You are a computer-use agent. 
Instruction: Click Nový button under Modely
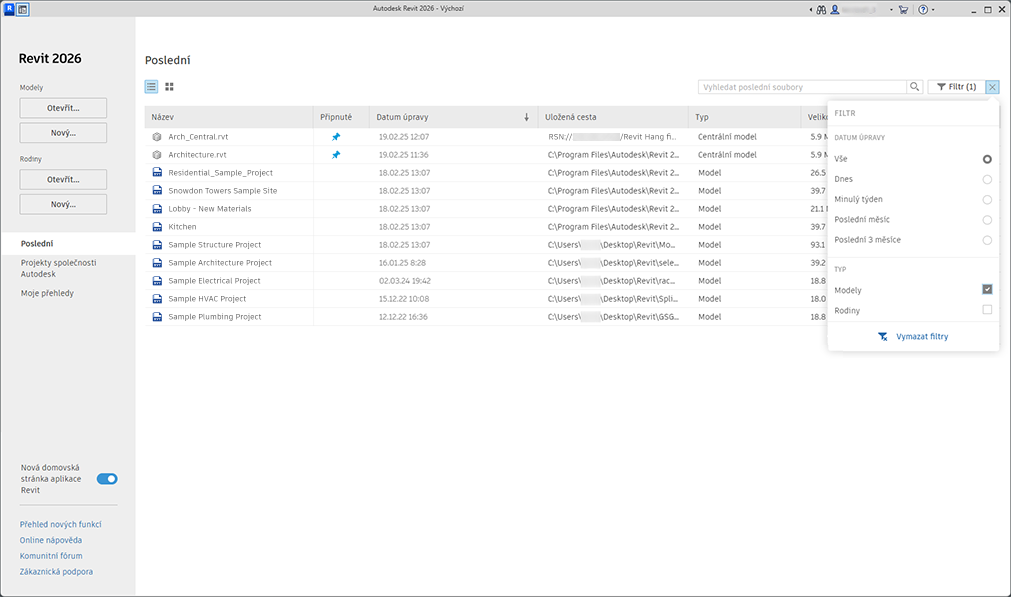pyautogui.click(x=63, y=133)
